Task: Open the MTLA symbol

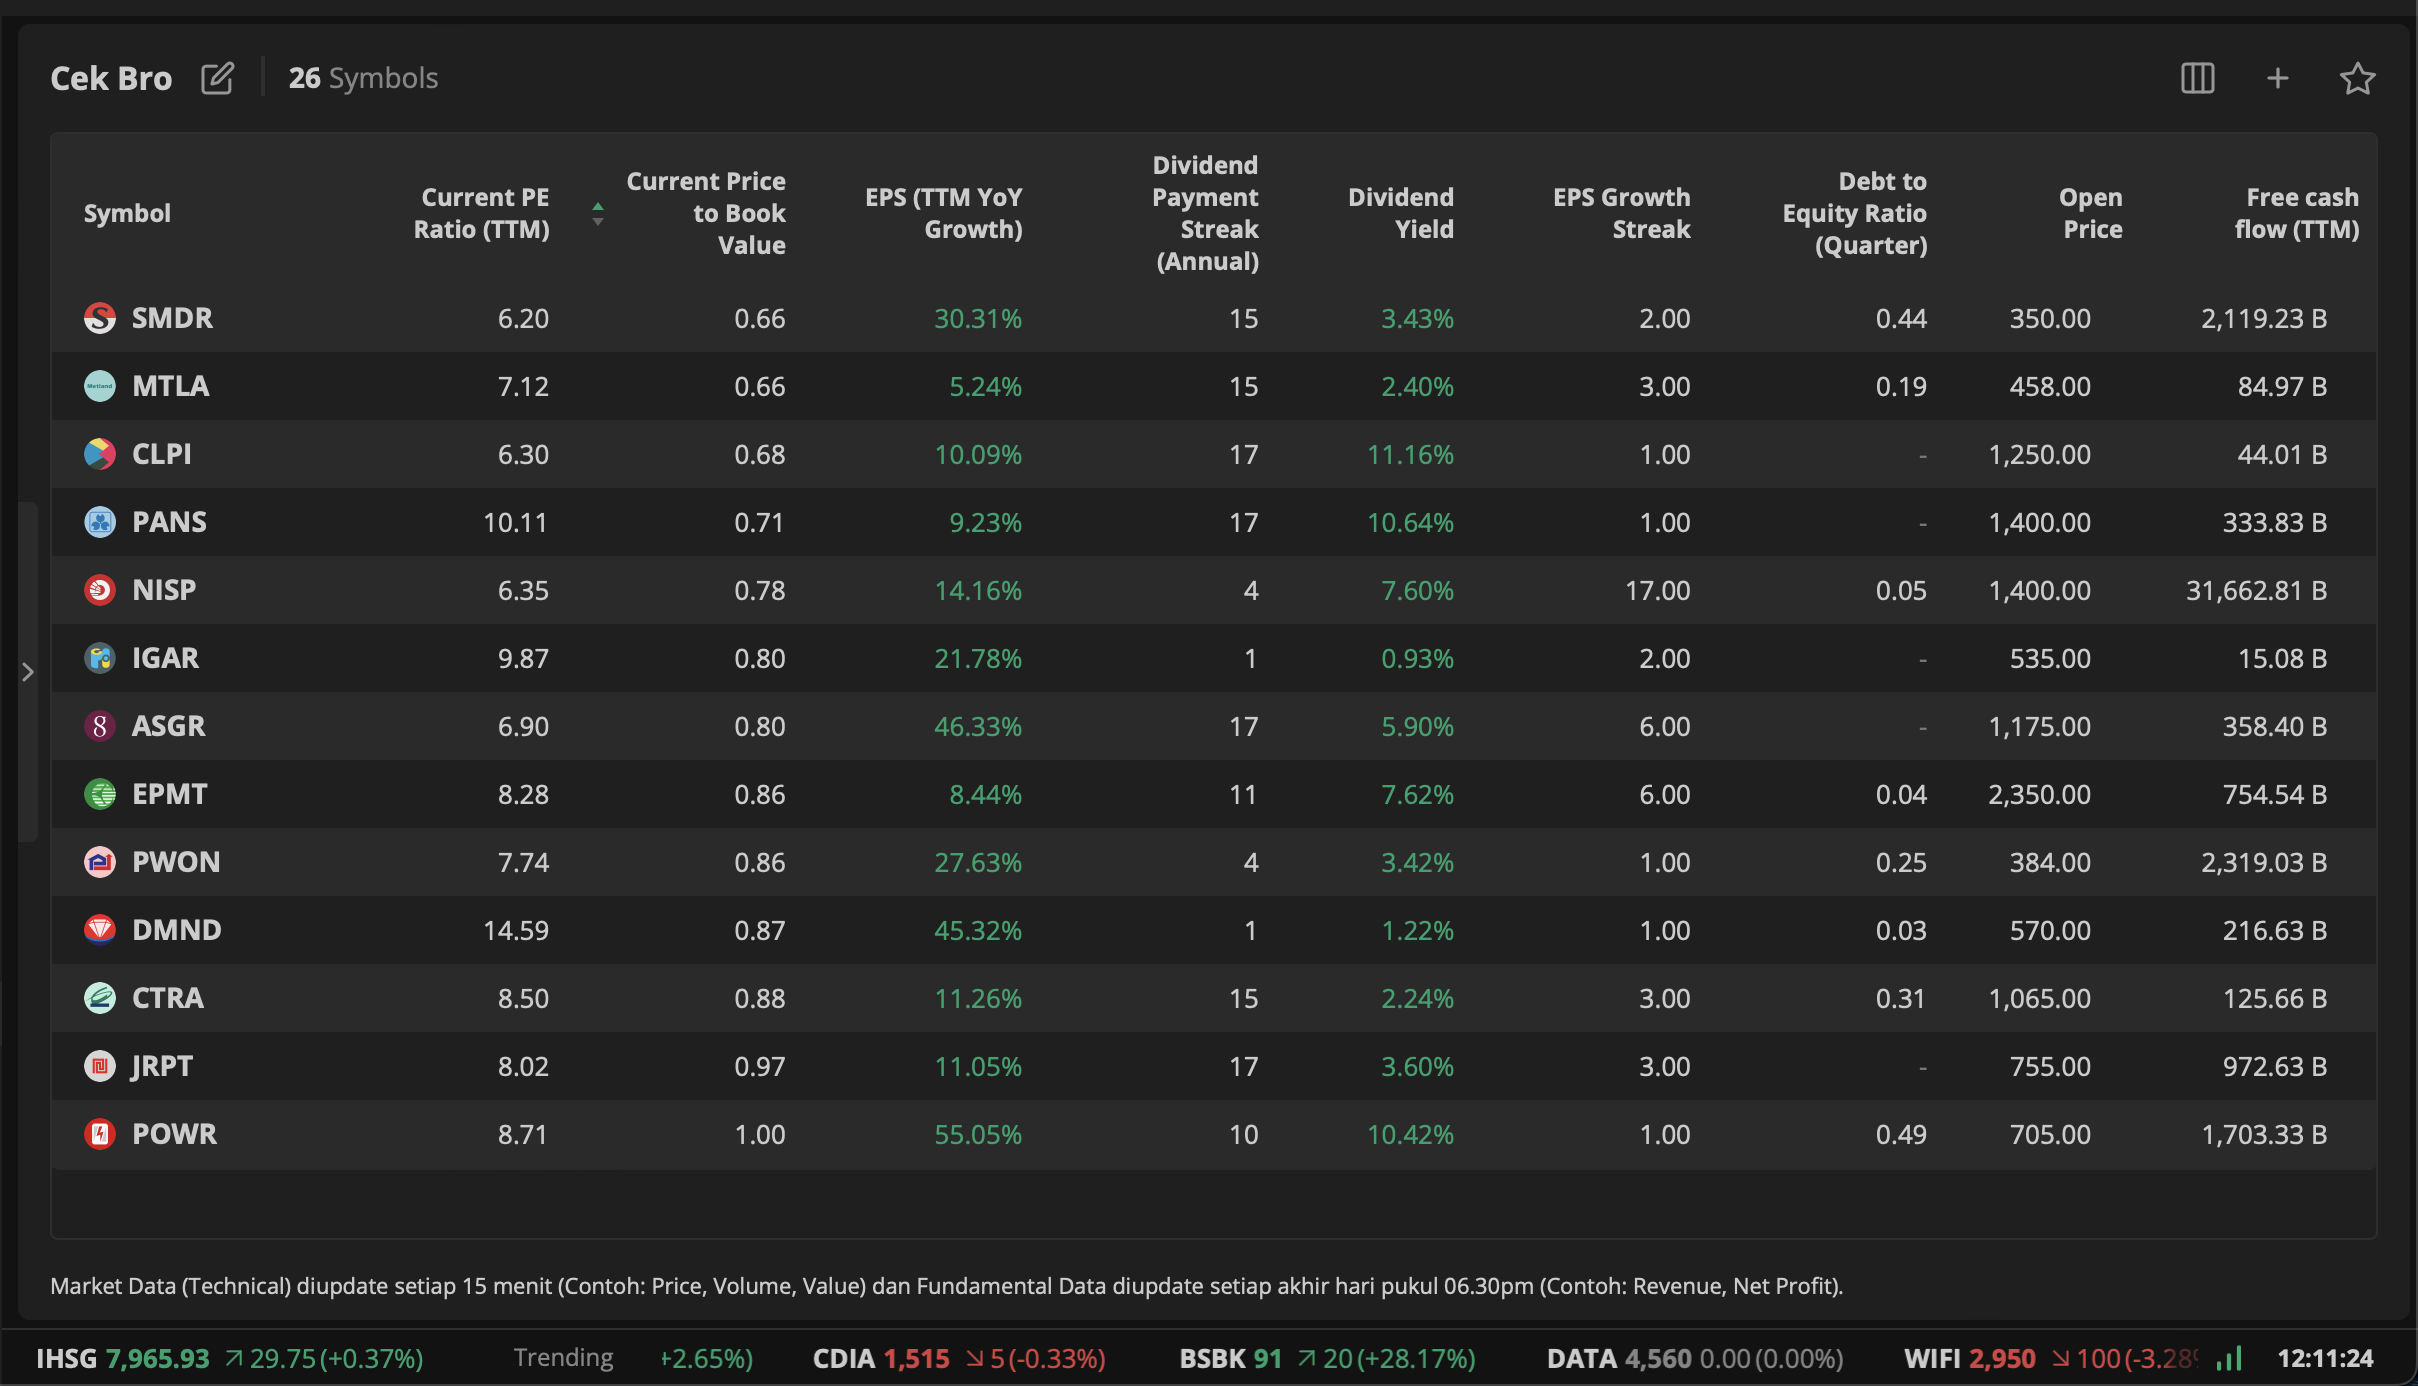Action: click(x=170, y=386)
